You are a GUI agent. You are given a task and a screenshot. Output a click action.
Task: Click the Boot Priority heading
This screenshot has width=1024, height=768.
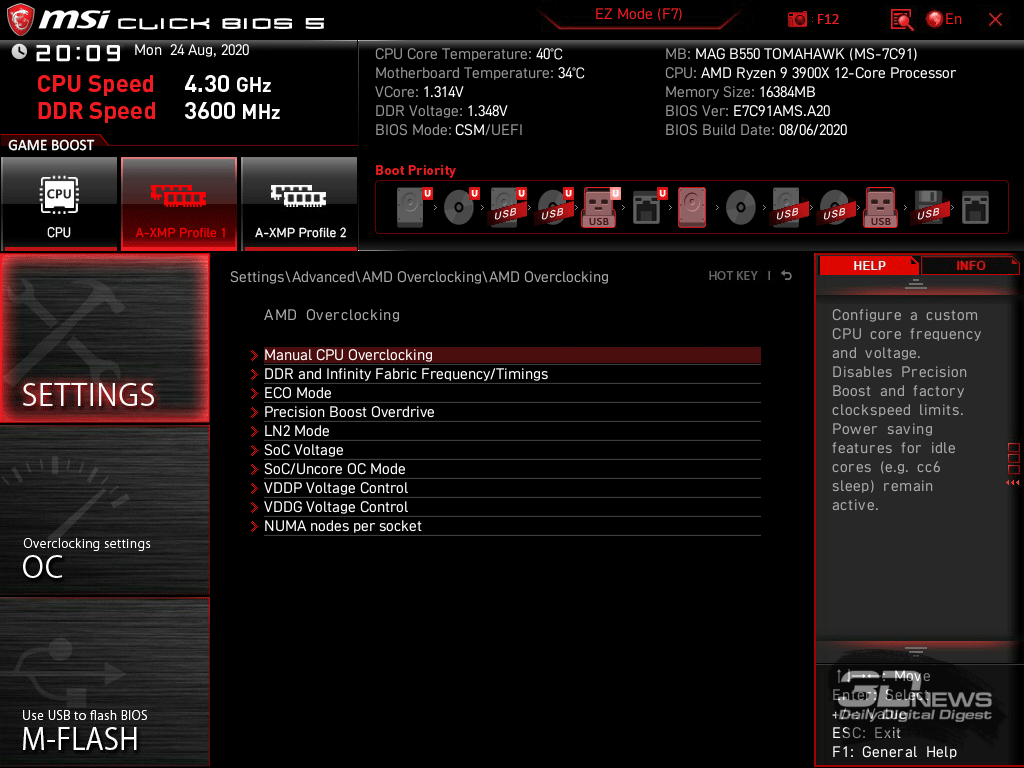[415, 170]
